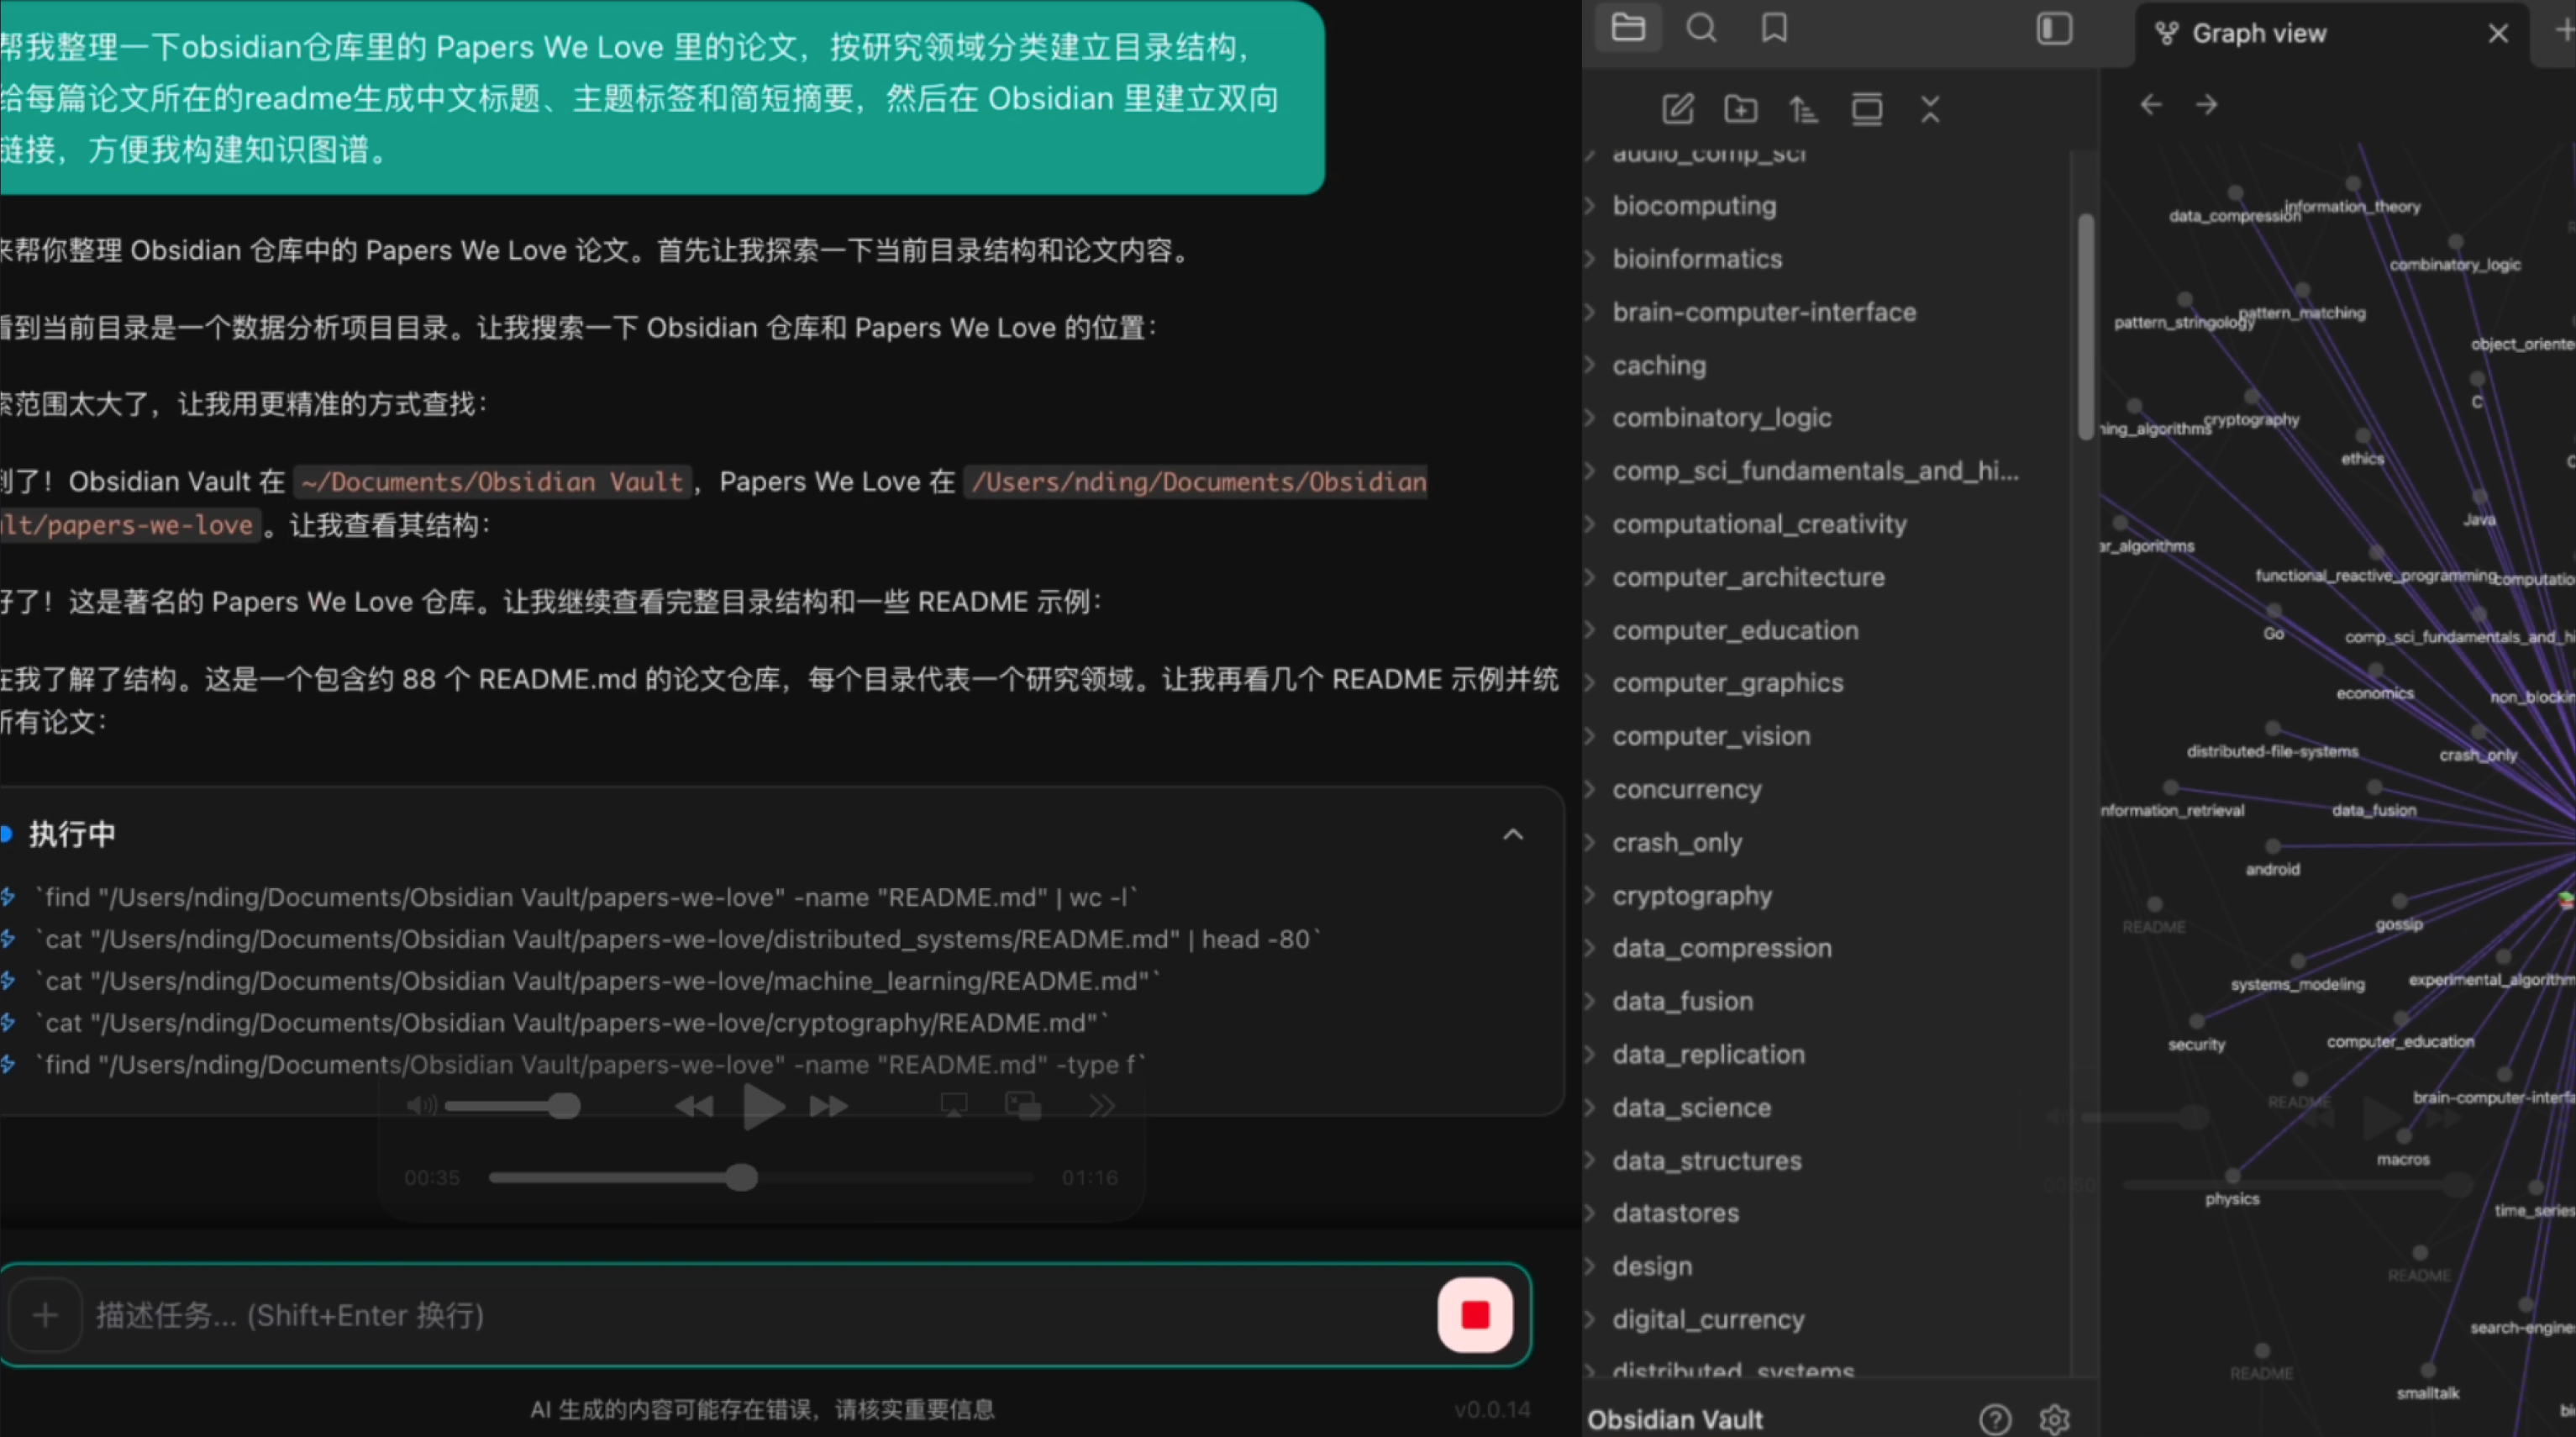
Task: Open Obsidian settings gear
Action: coord(2055,1419)
